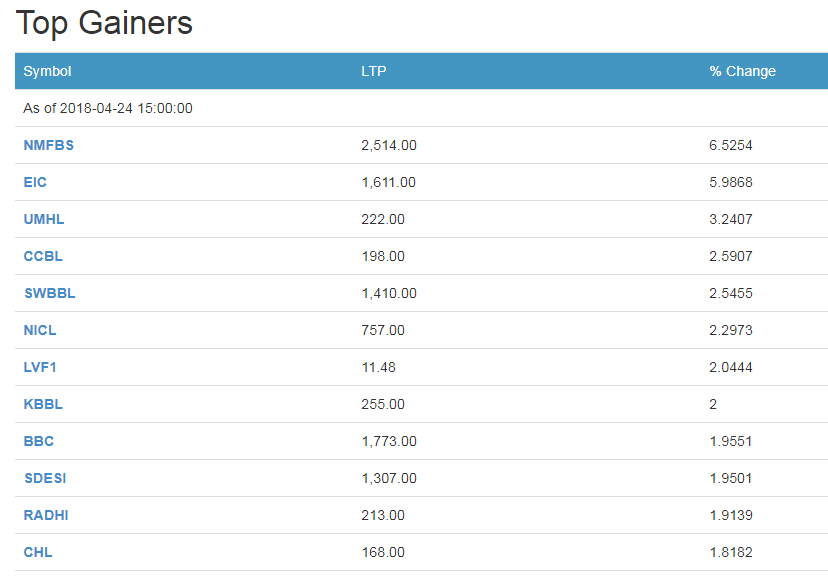Click the NICL symbol link

(x=40, y=330)
